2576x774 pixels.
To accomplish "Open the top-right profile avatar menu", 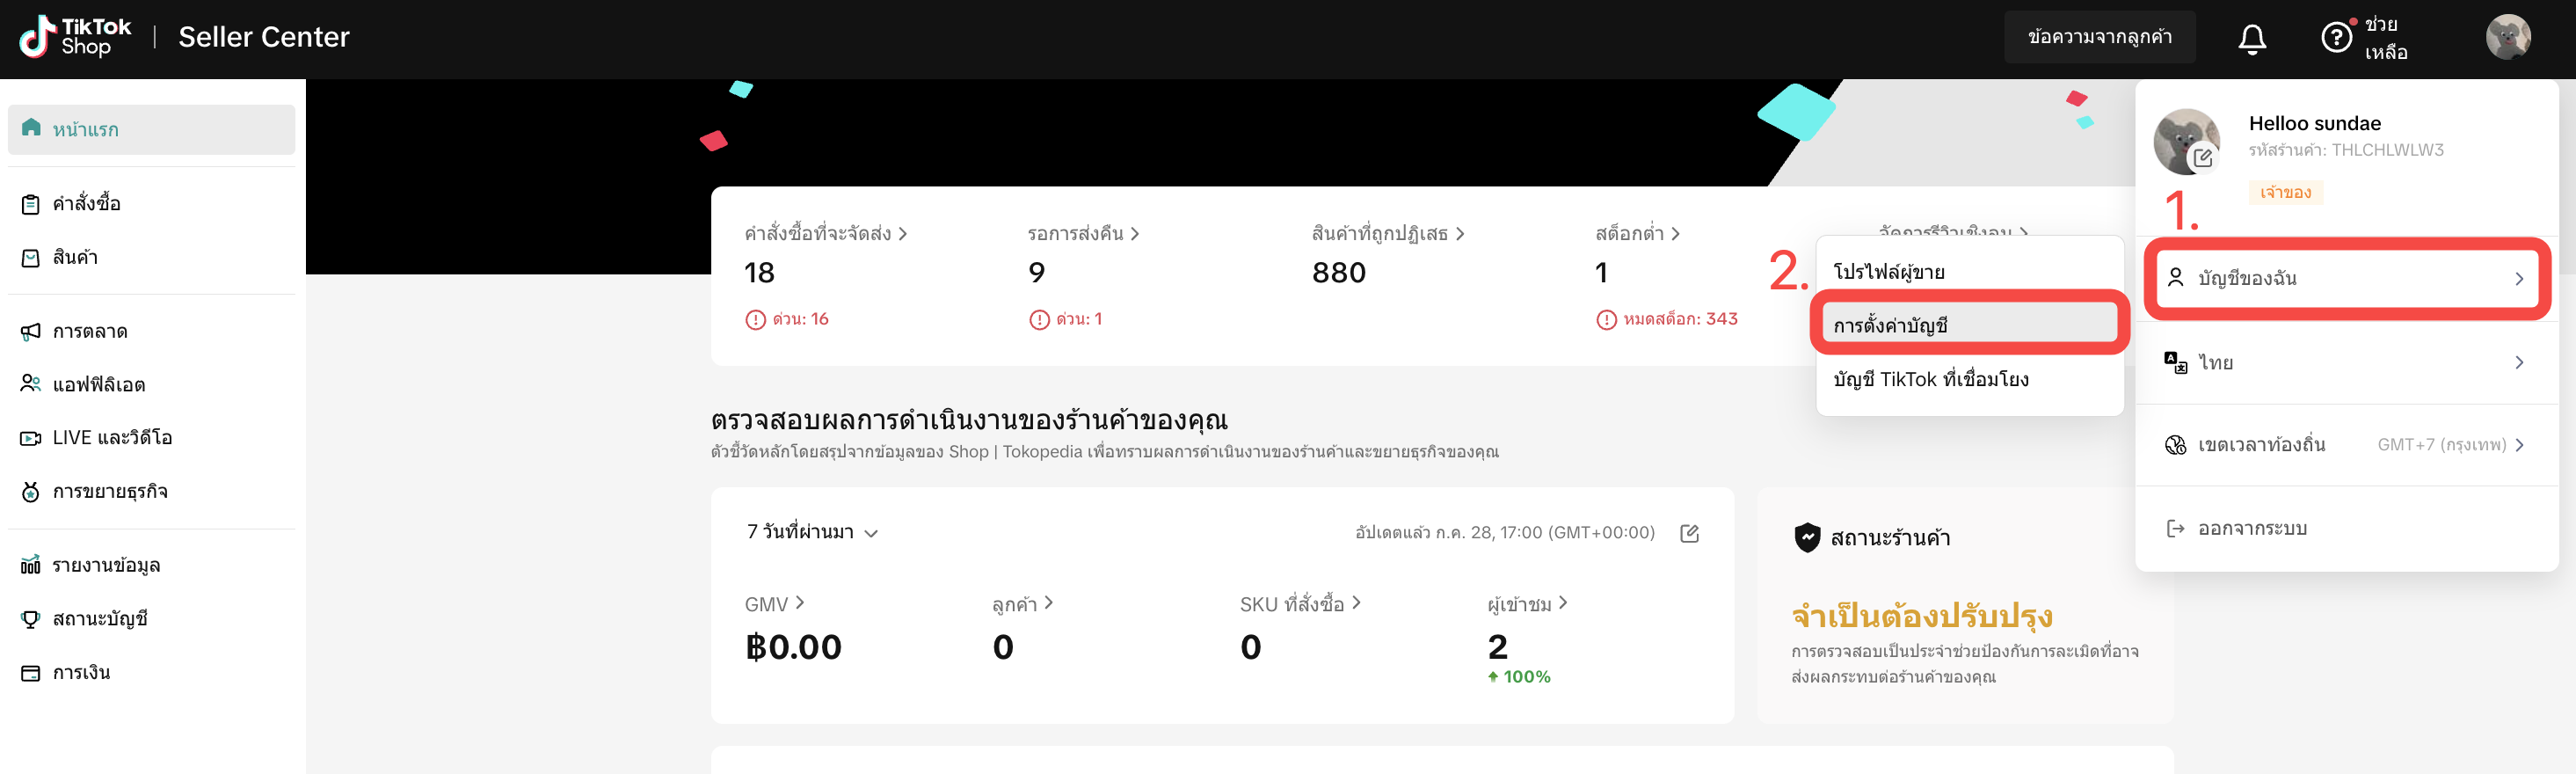I will pos(2507,37).
